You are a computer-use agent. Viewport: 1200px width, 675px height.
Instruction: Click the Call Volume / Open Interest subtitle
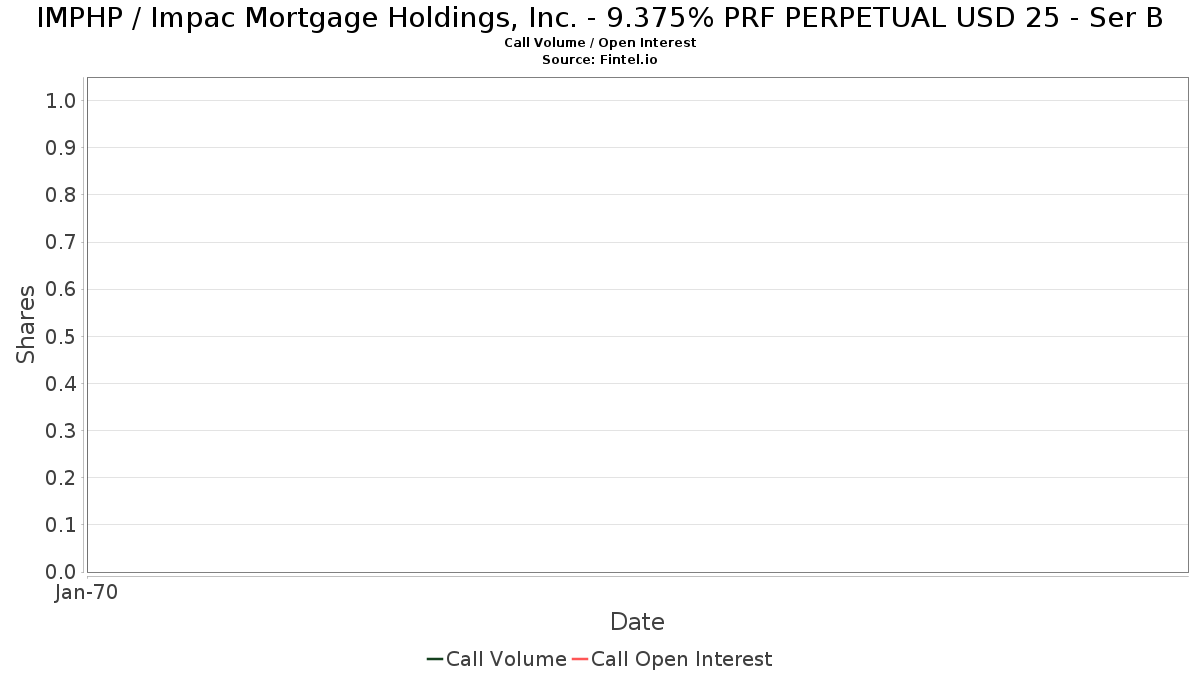(x=600, y=43)
